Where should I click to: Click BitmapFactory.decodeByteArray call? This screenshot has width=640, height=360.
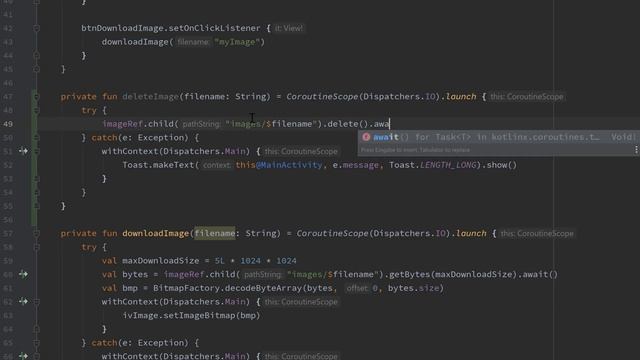(x=228, y=288)
